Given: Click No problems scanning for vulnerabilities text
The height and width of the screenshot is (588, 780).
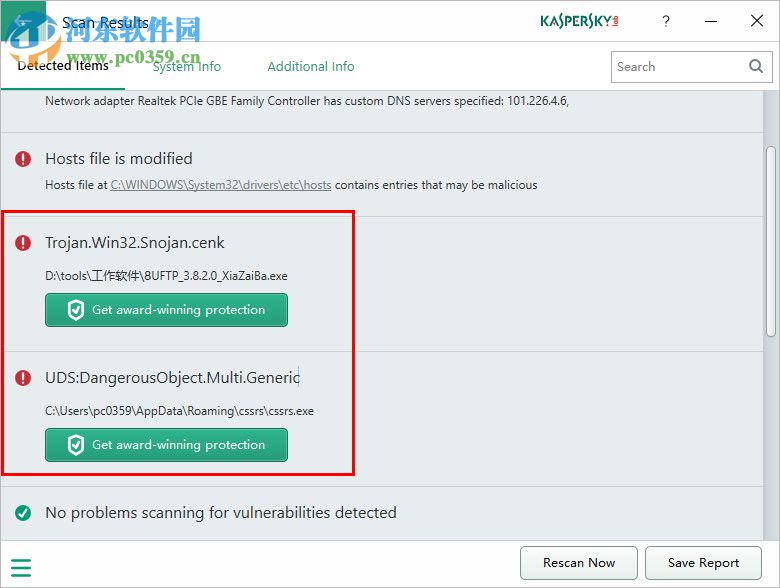Looking at the screenshot, I should click(221, 512).
